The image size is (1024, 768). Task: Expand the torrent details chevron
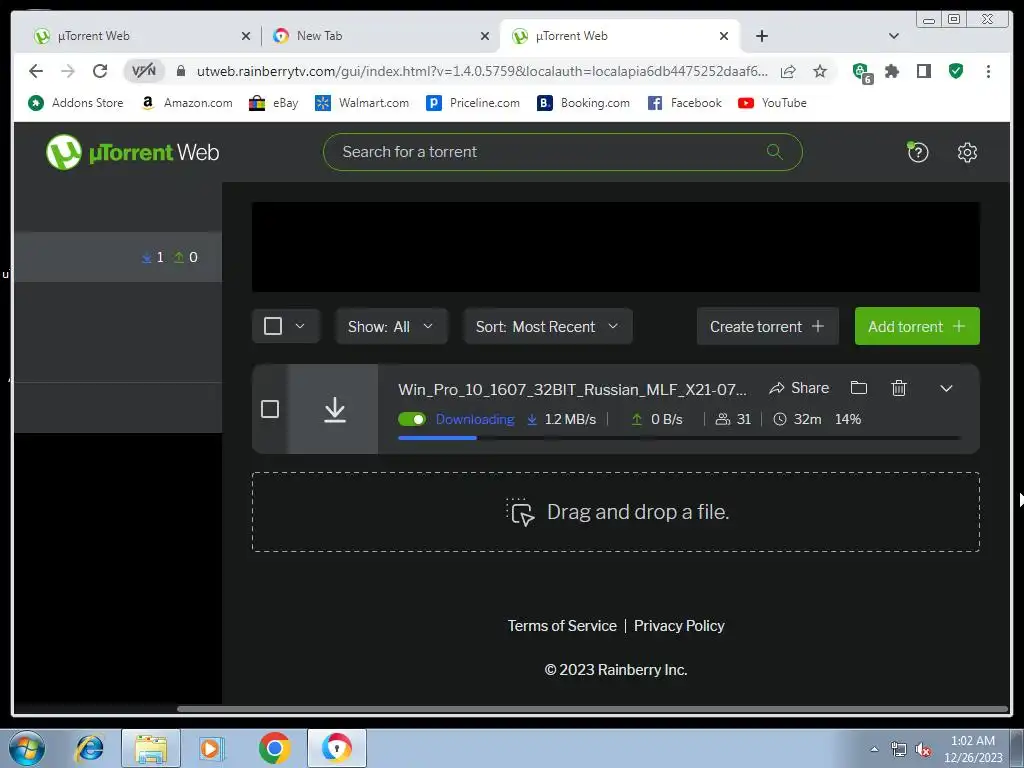pyautogui.click(x=946, y=389)
